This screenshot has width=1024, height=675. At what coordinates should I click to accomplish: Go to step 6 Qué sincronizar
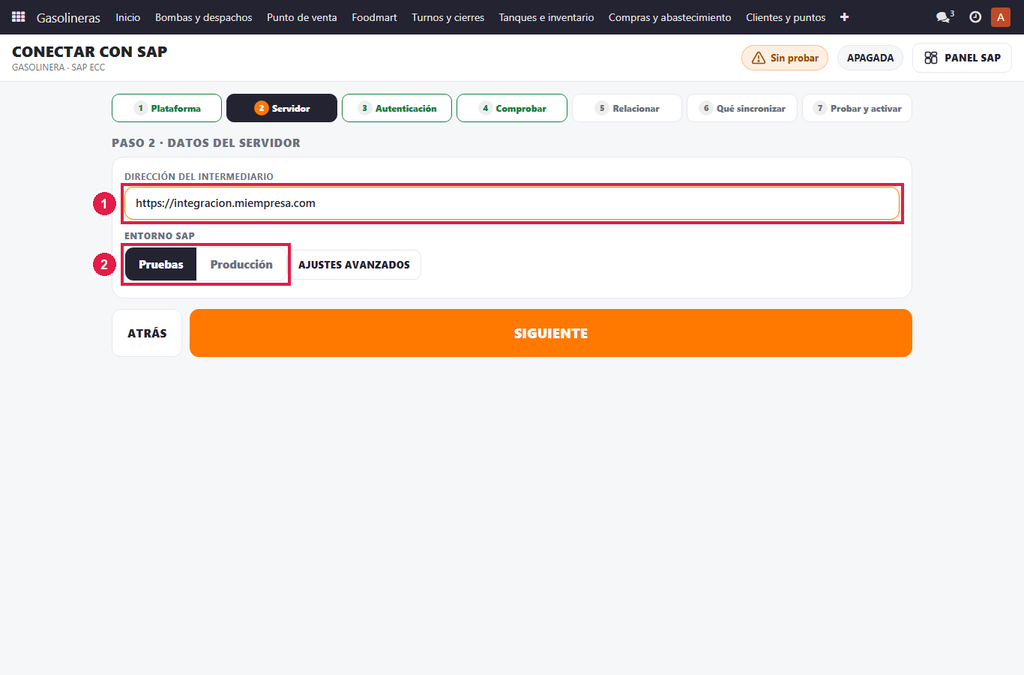742,108
